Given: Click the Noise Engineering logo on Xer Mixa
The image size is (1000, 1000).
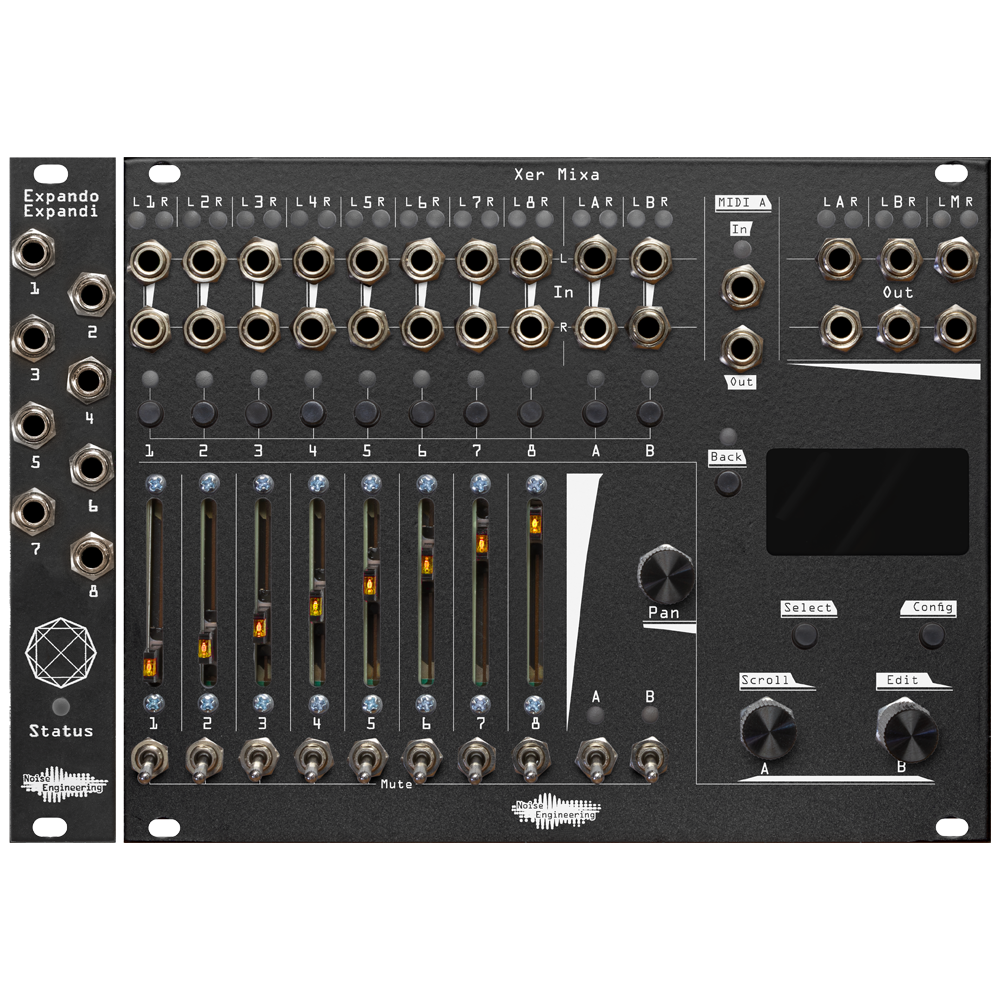Looking at the screenshot, I should point(555,811).
